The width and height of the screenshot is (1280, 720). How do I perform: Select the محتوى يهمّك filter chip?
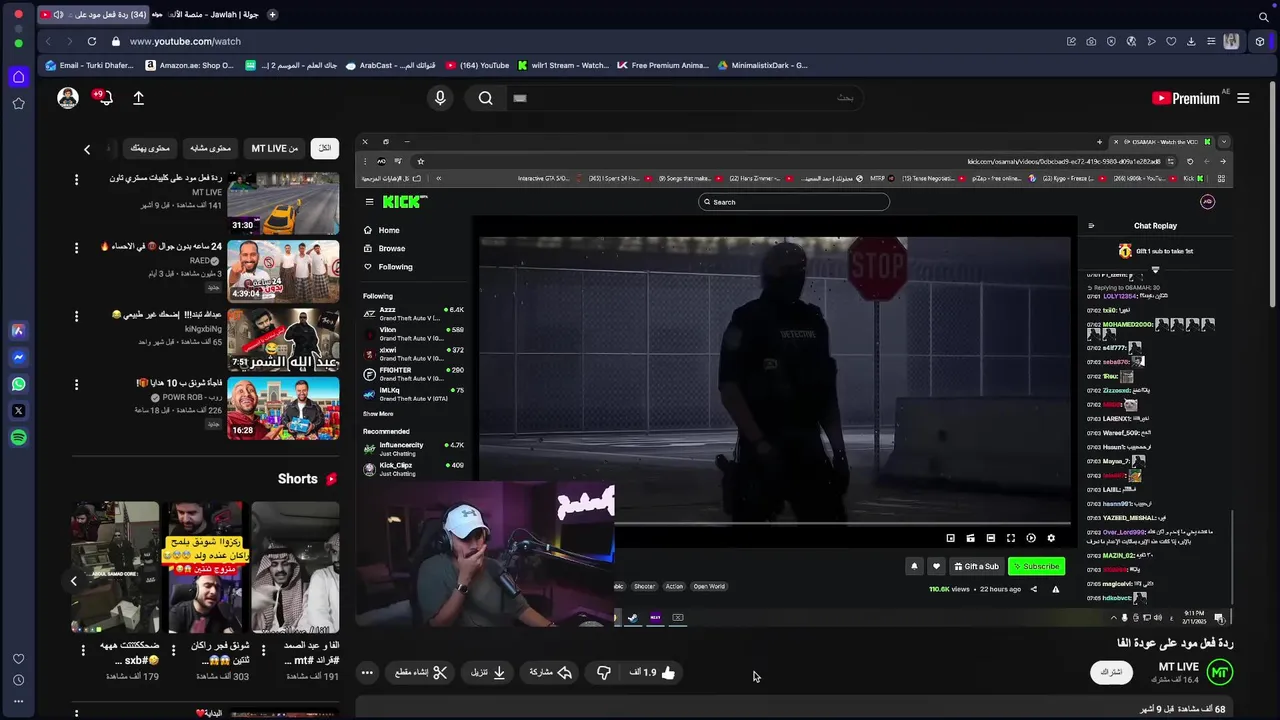(x=150, y=148)
